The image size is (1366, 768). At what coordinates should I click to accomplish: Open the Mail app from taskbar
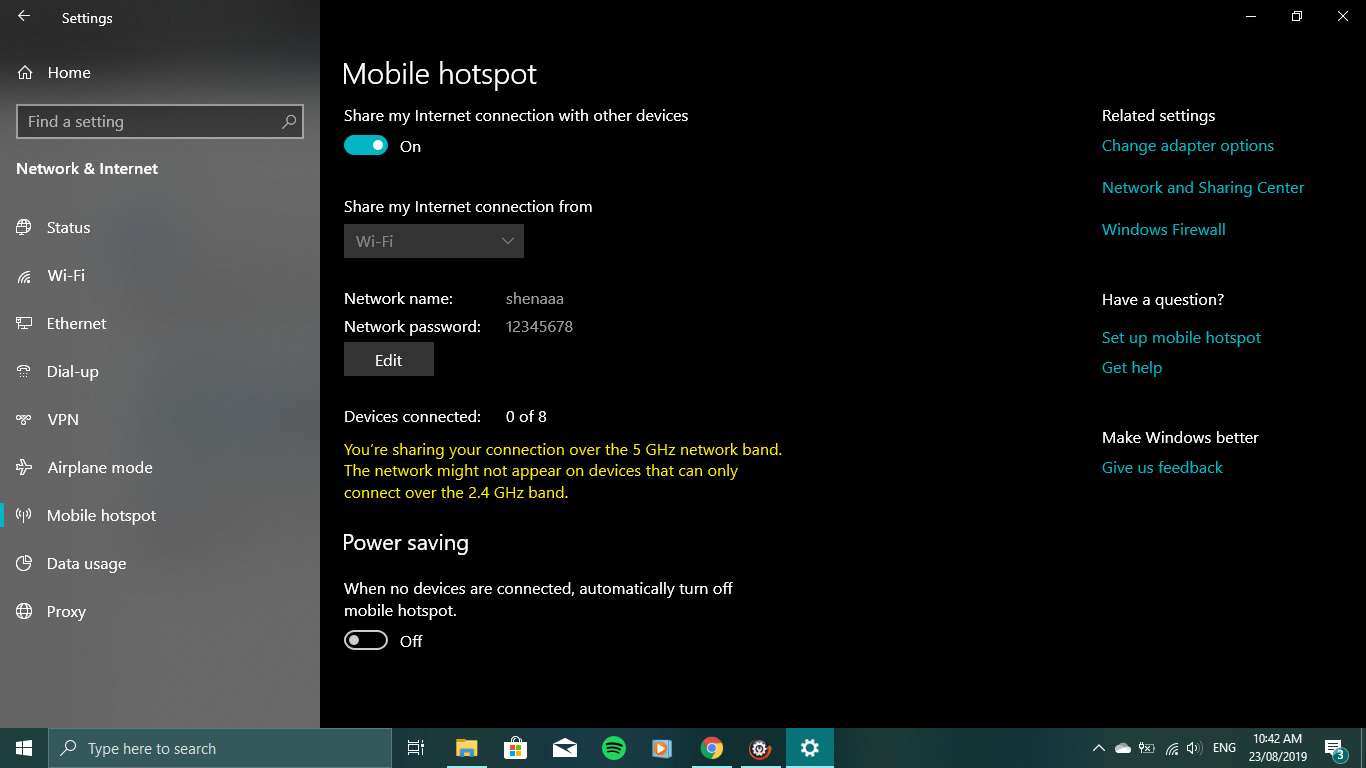(x=564, y=748)
